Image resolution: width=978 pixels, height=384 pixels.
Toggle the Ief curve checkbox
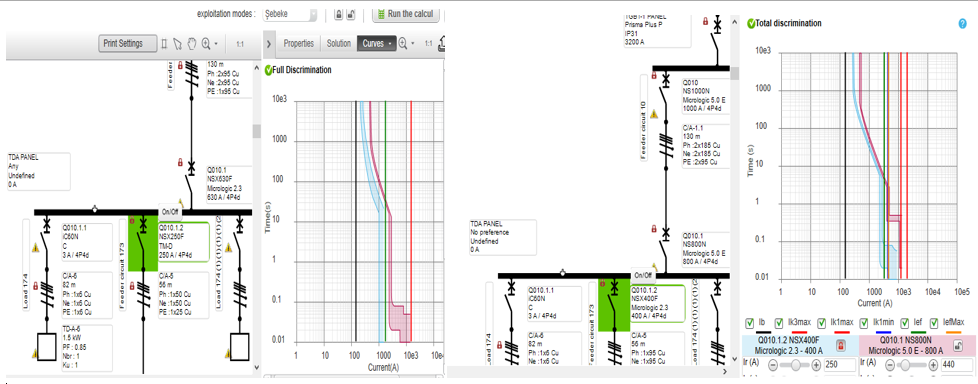905,323
